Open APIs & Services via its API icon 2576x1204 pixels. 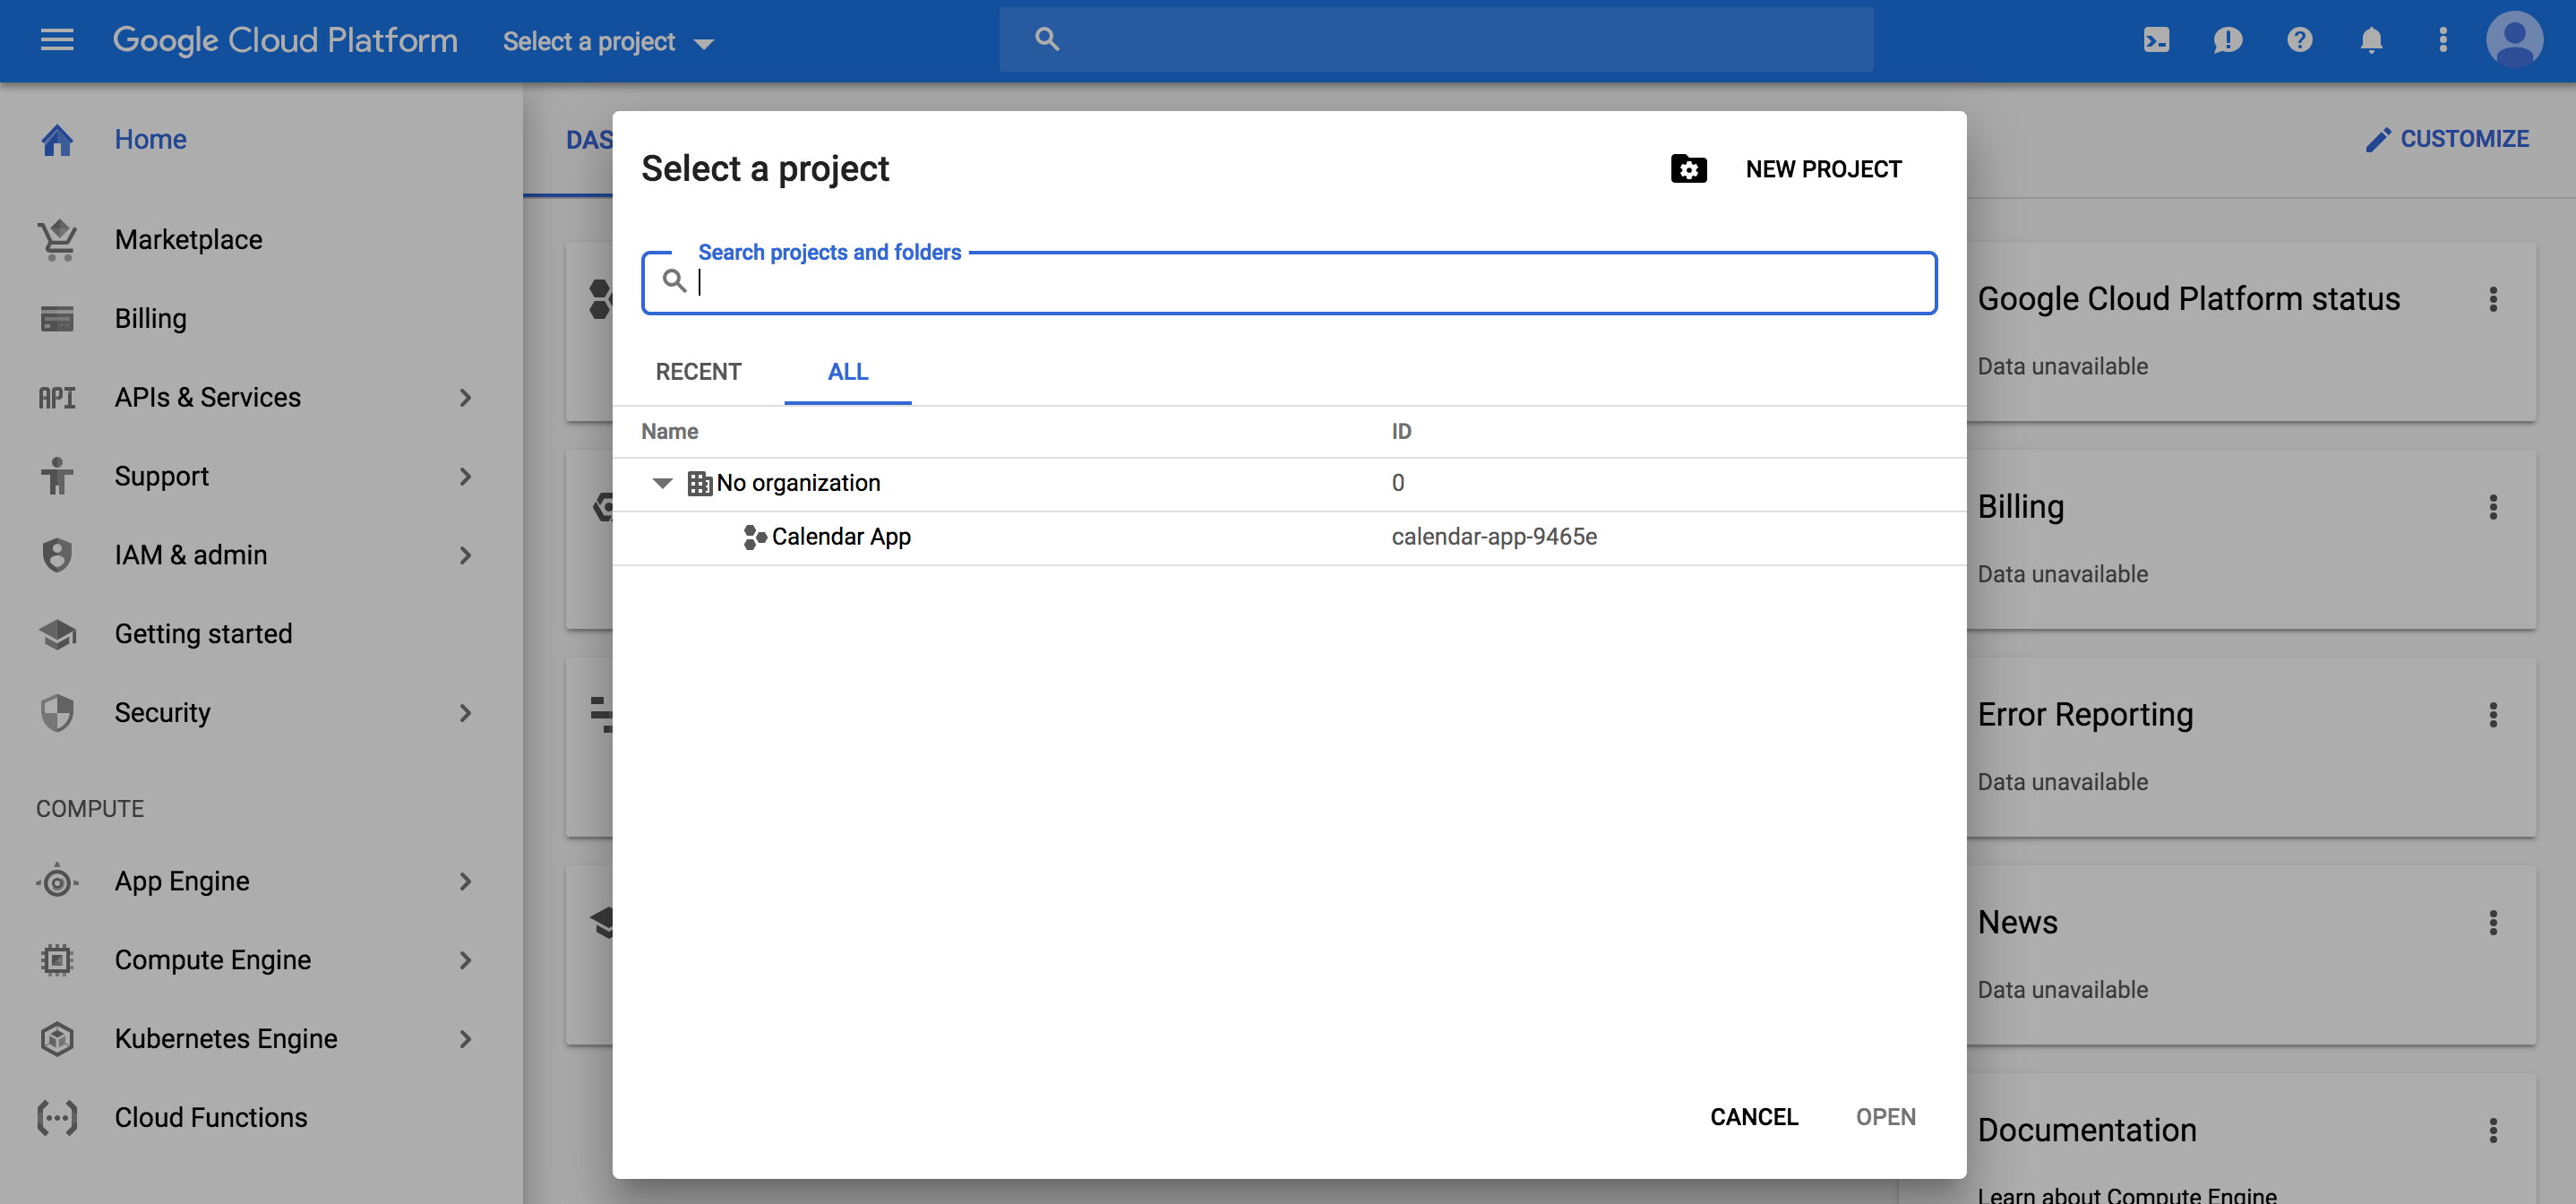coord(57,397)
